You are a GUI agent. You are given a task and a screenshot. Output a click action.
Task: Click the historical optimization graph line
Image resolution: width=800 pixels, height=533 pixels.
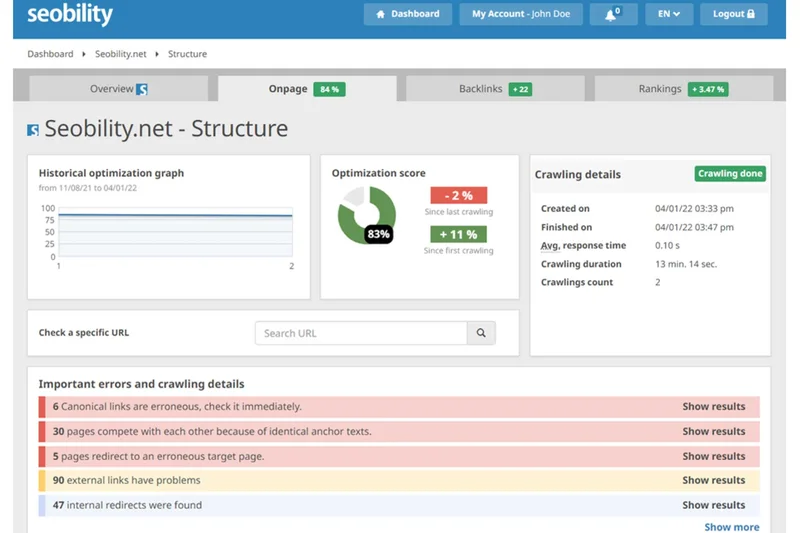pyautogui.click(x=175, y=215)
